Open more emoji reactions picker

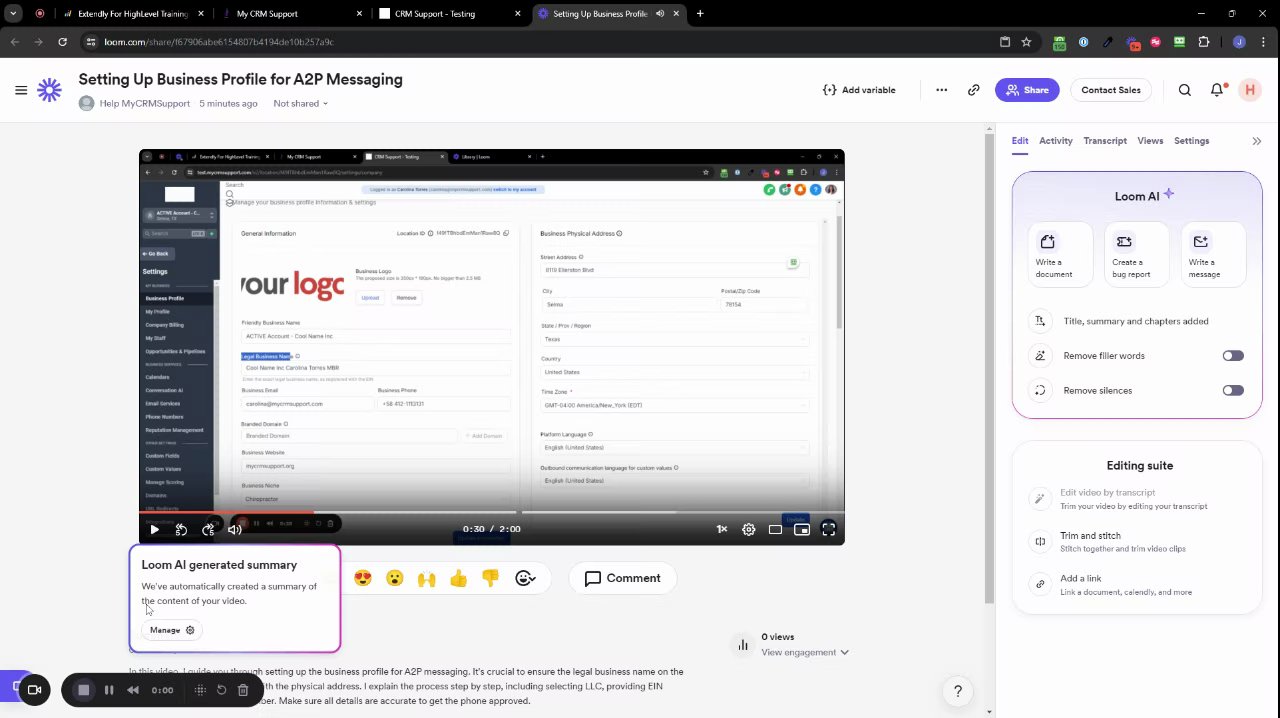pyautogui.click(x=525, y=578)
